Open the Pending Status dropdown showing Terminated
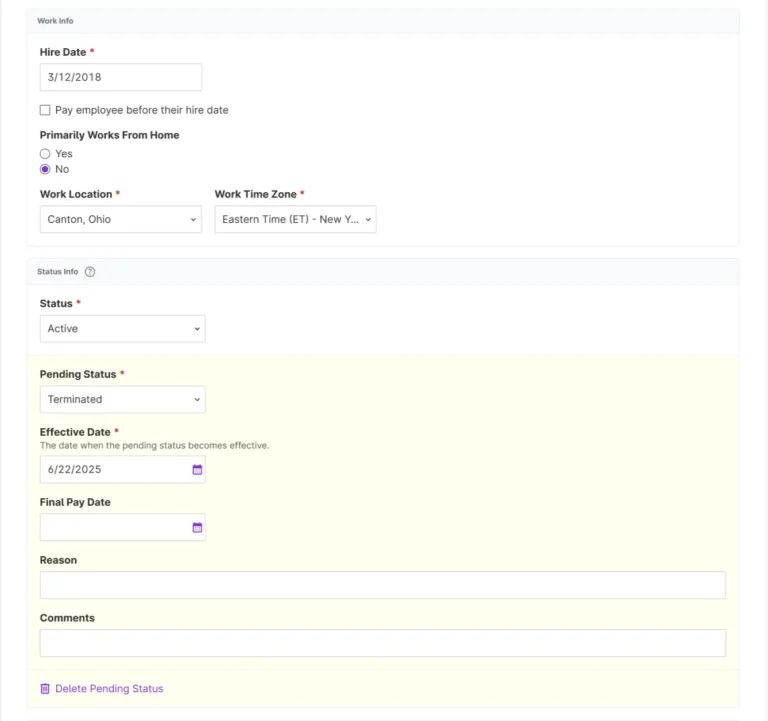The height and width of the screenshot is (721, 768). click(122, 400)
